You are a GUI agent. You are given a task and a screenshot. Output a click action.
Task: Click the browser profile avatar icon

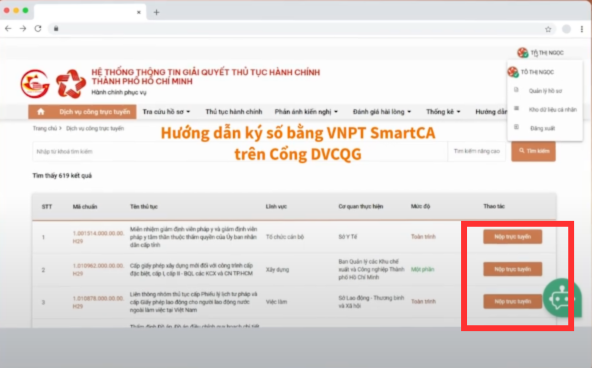coord(566,29)
